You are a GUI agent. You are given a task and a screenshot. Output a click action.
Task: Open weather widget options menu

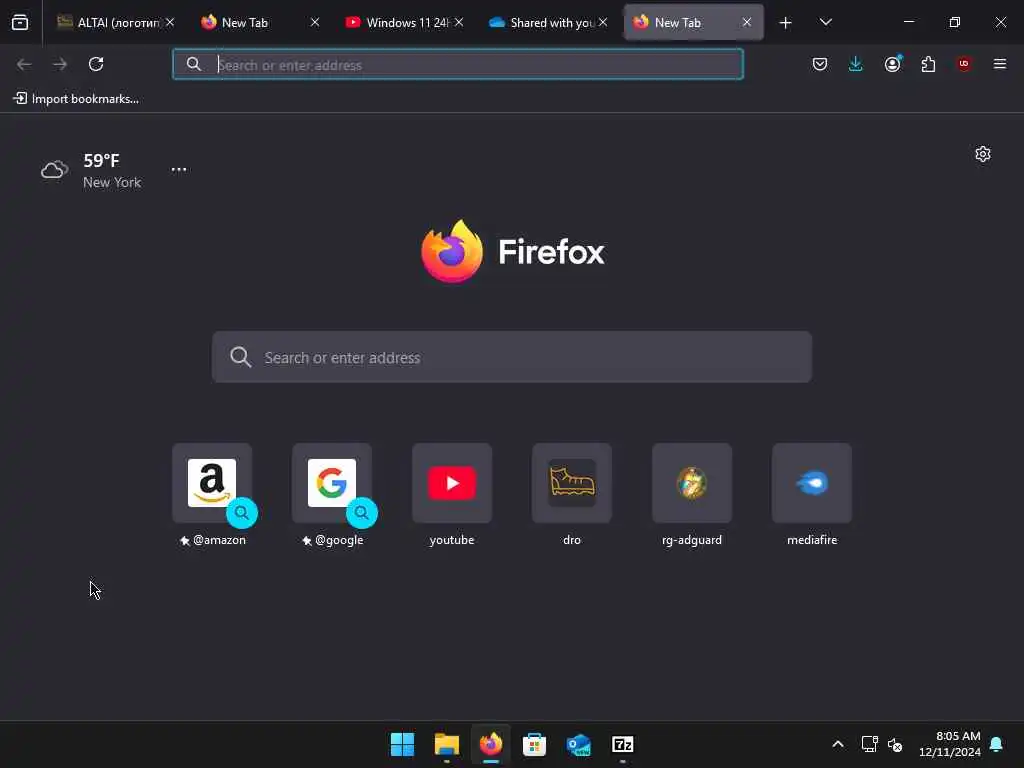pos(179,169)
